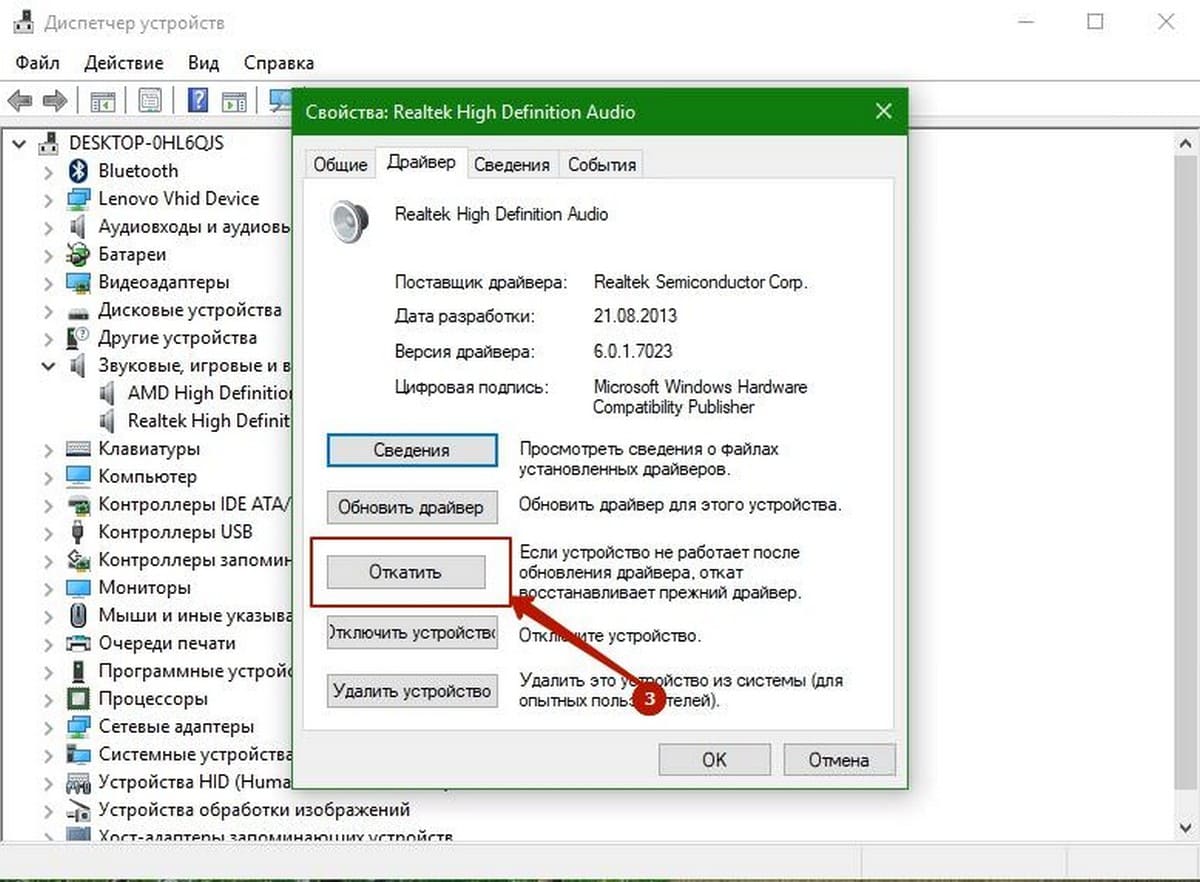Expand the Мониторы category arrow
Screen dimensions: 1200x882
(48, 588)
